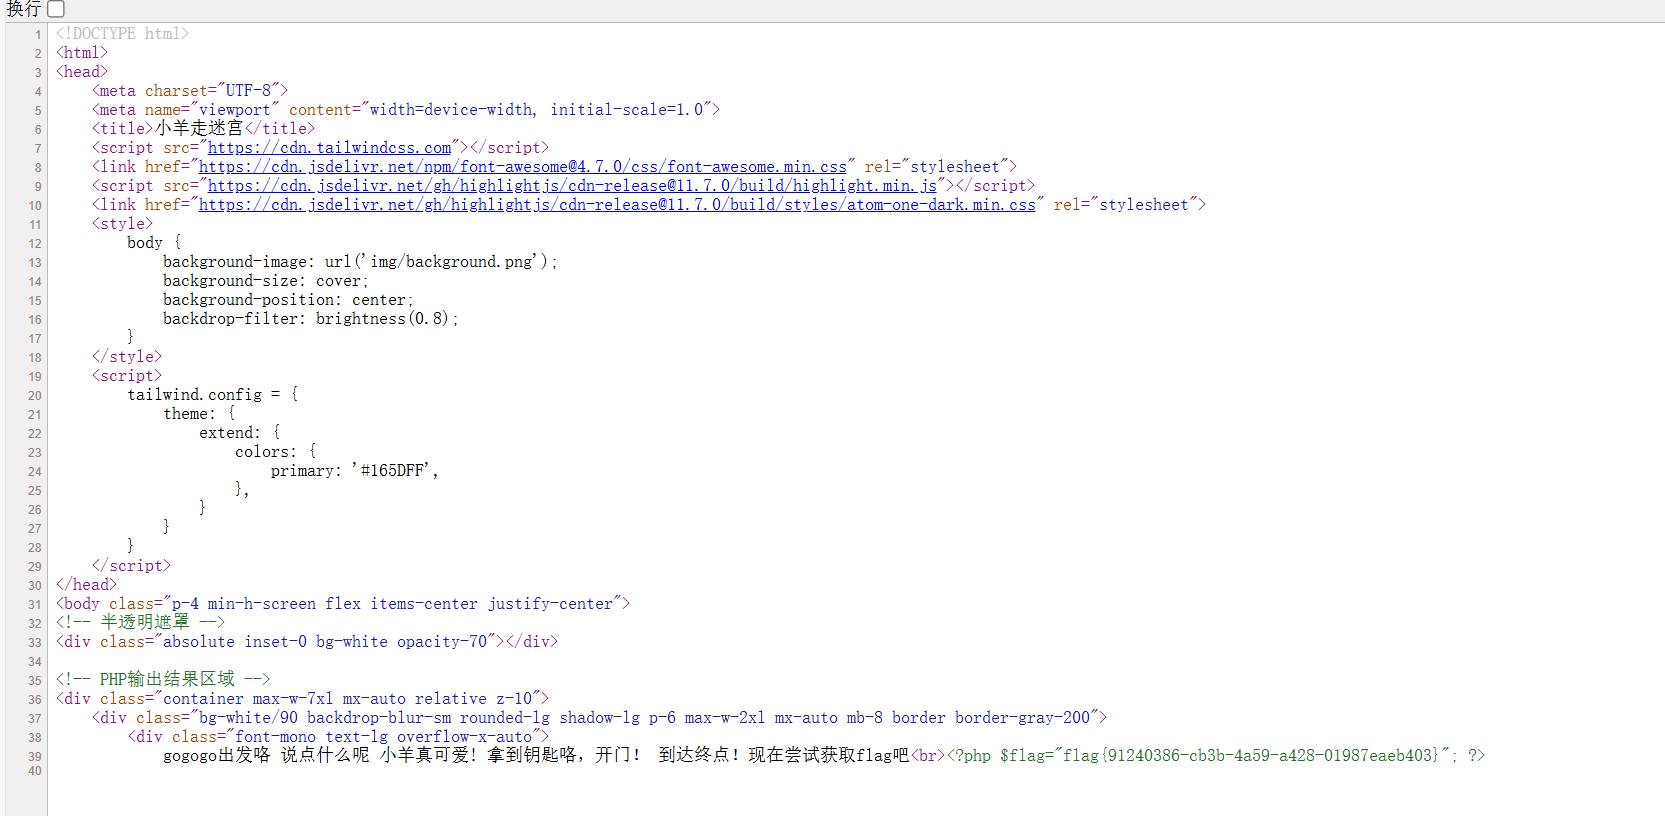
Task: Click the font-mono text-lg div line
Action: pos(338,737)
